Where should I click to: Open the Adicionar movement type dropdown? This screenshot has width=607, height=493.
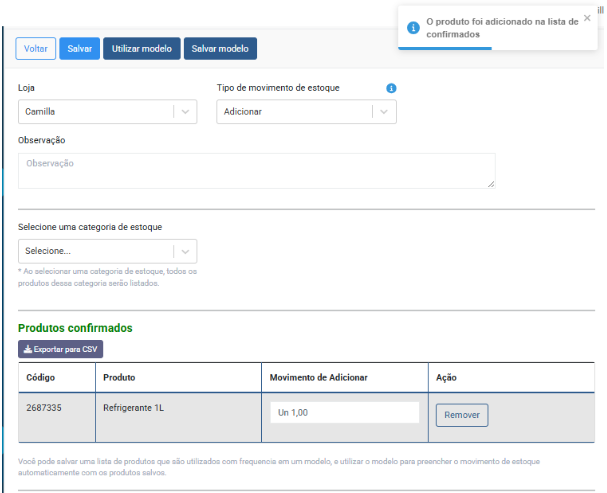[294, 112]
